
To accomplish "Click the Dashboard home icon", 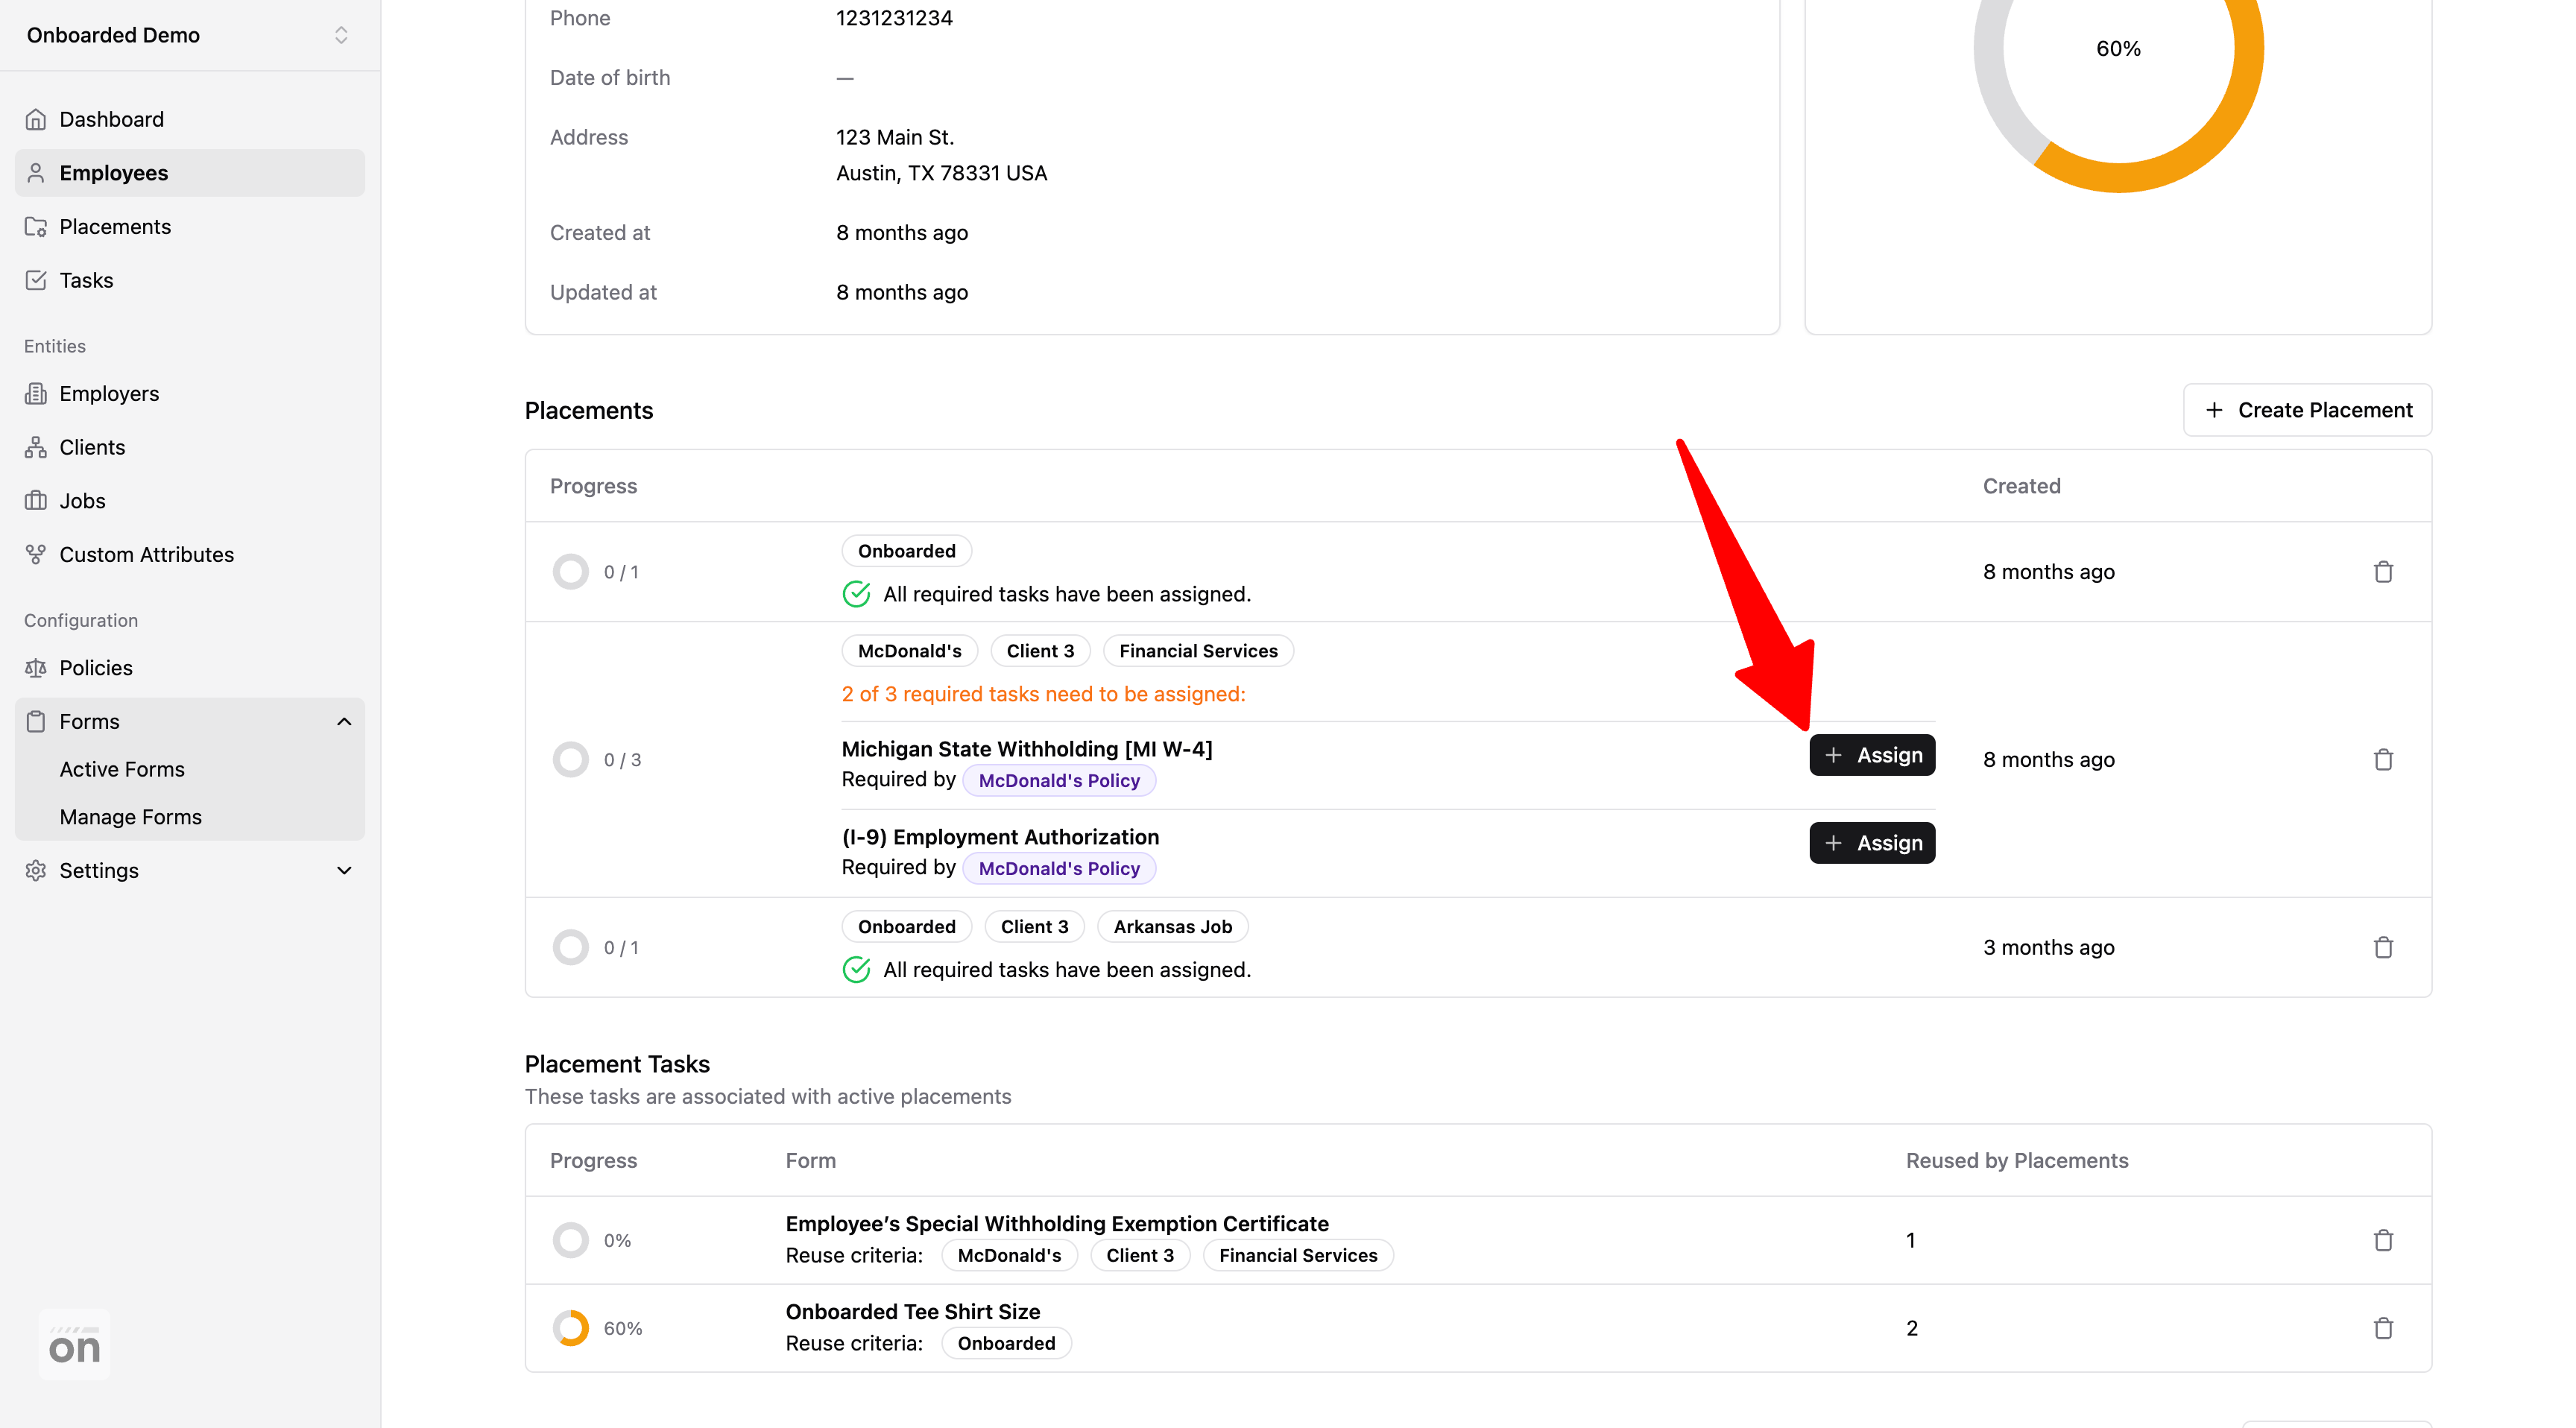I will [x=36, y=119].
